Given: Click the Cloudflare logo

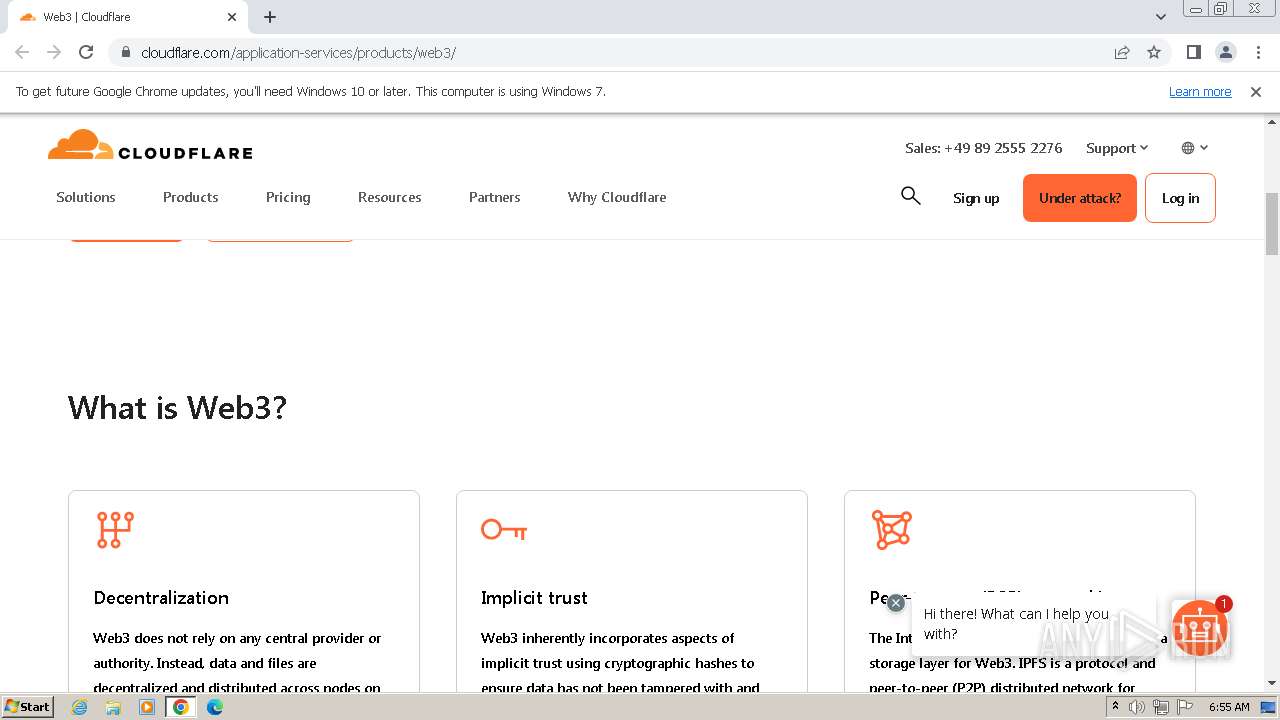Looking at the screenshot, I should click(x=150, y=146).
